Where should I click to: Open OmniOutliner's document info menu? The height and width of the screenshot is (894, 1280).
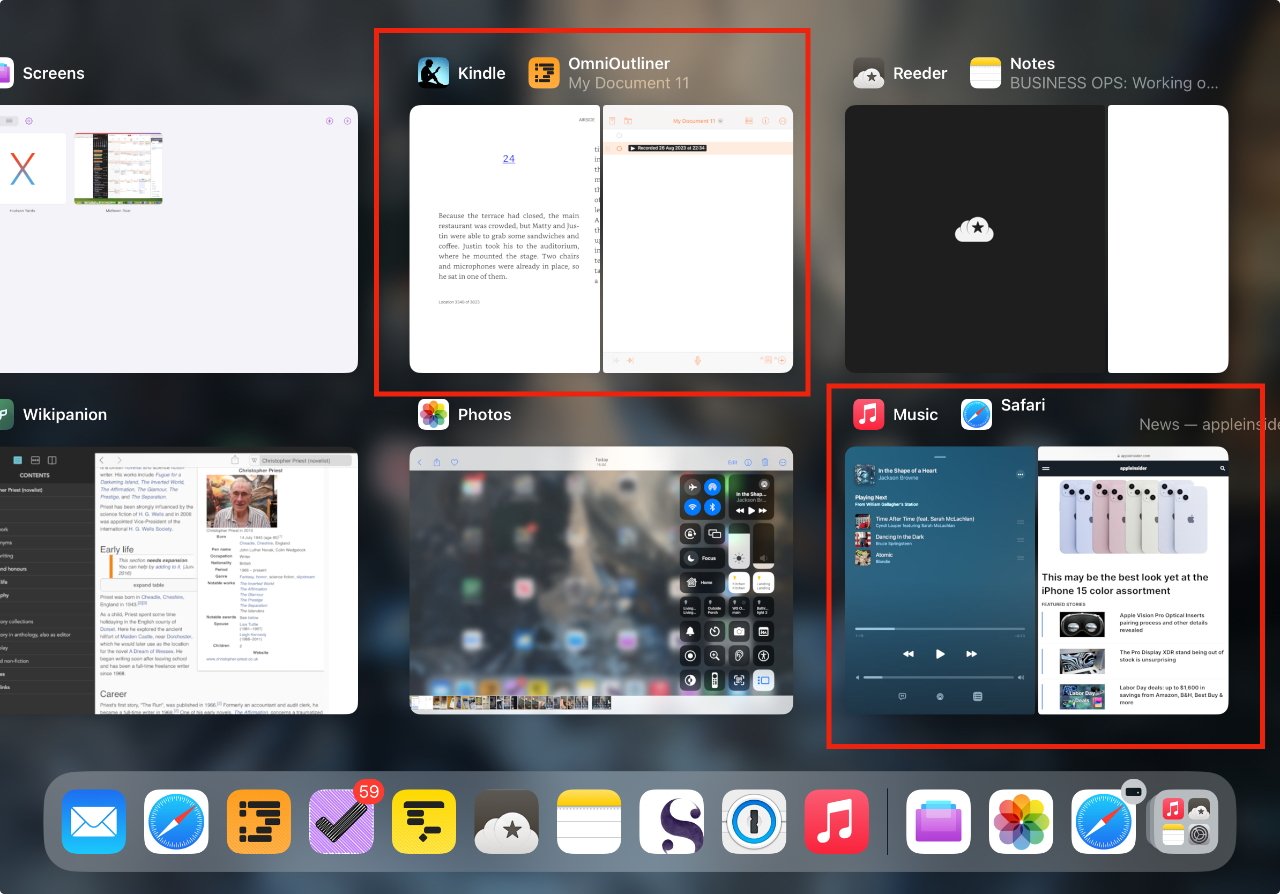tap(765, 121)
